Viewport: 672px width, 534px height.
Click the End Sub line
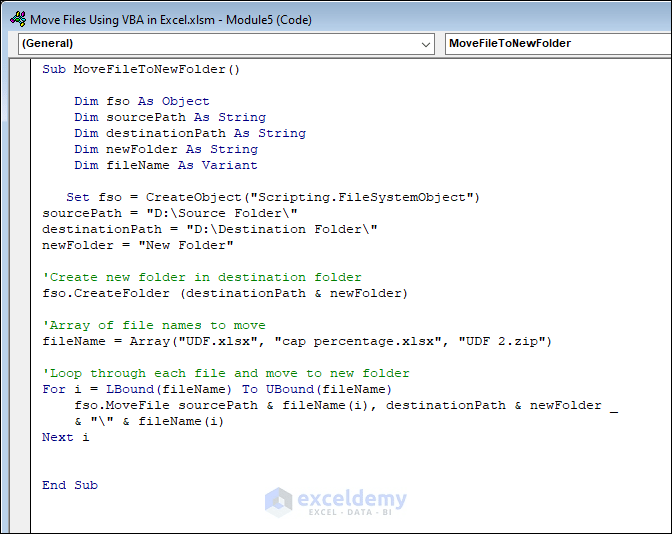[70, 485]
